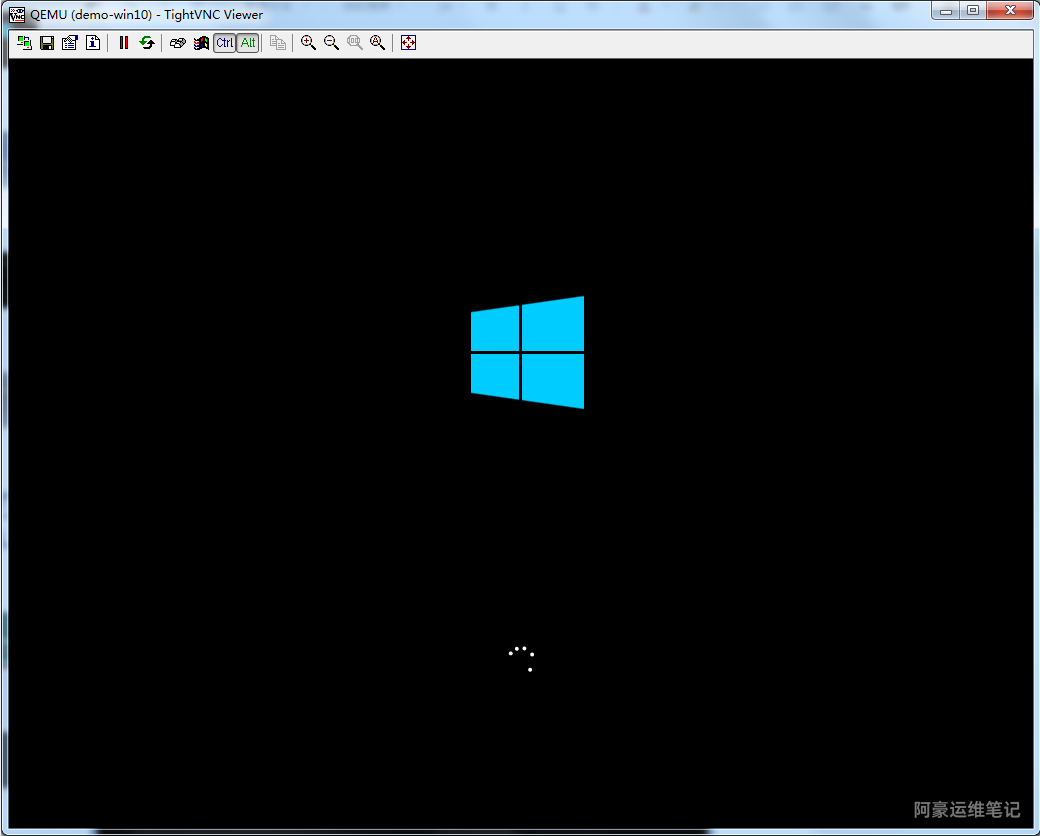Show the Connection info icon
This screenshot has width=1040, height=836.
(93, 43)
